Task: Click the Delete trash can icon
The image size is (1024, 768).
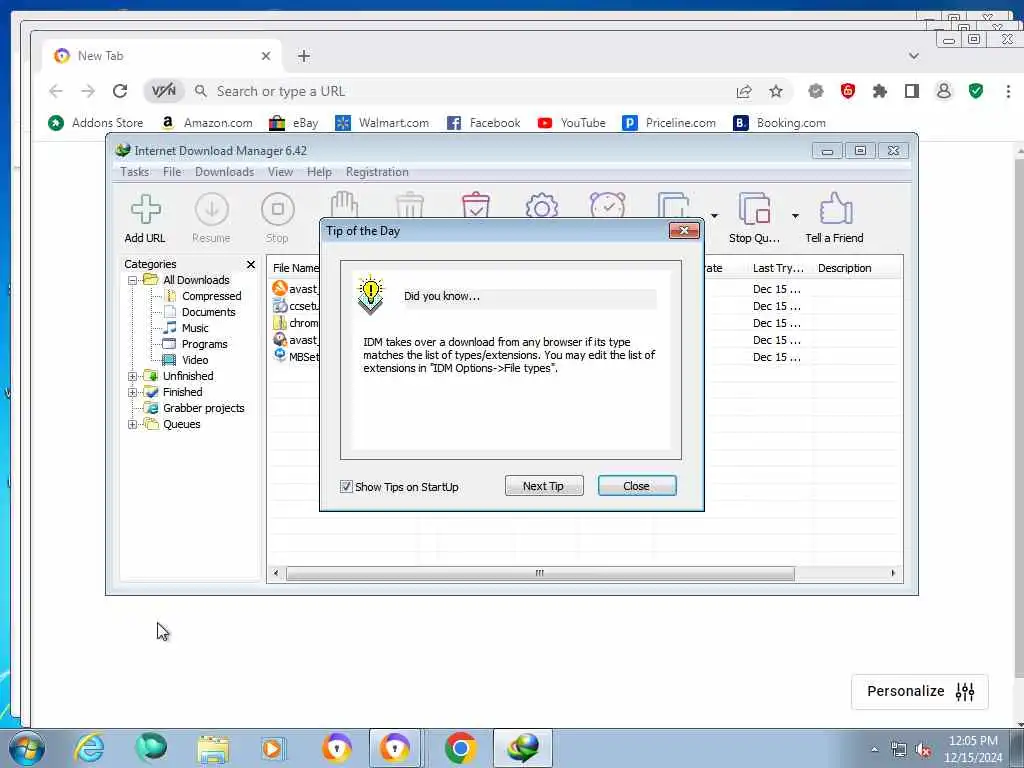Action: (x=410, y=205)
